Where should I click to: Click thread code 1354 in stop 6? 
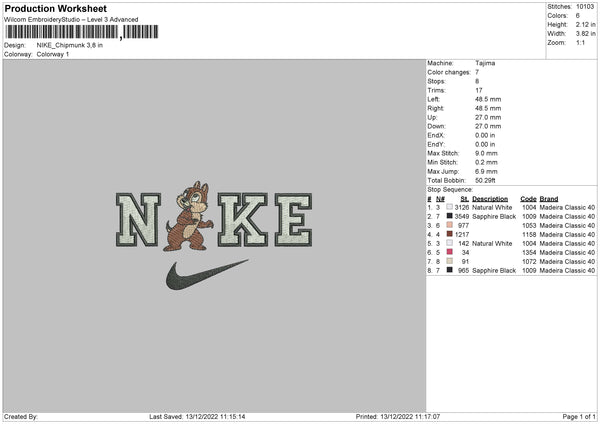[x=529, y=253]
